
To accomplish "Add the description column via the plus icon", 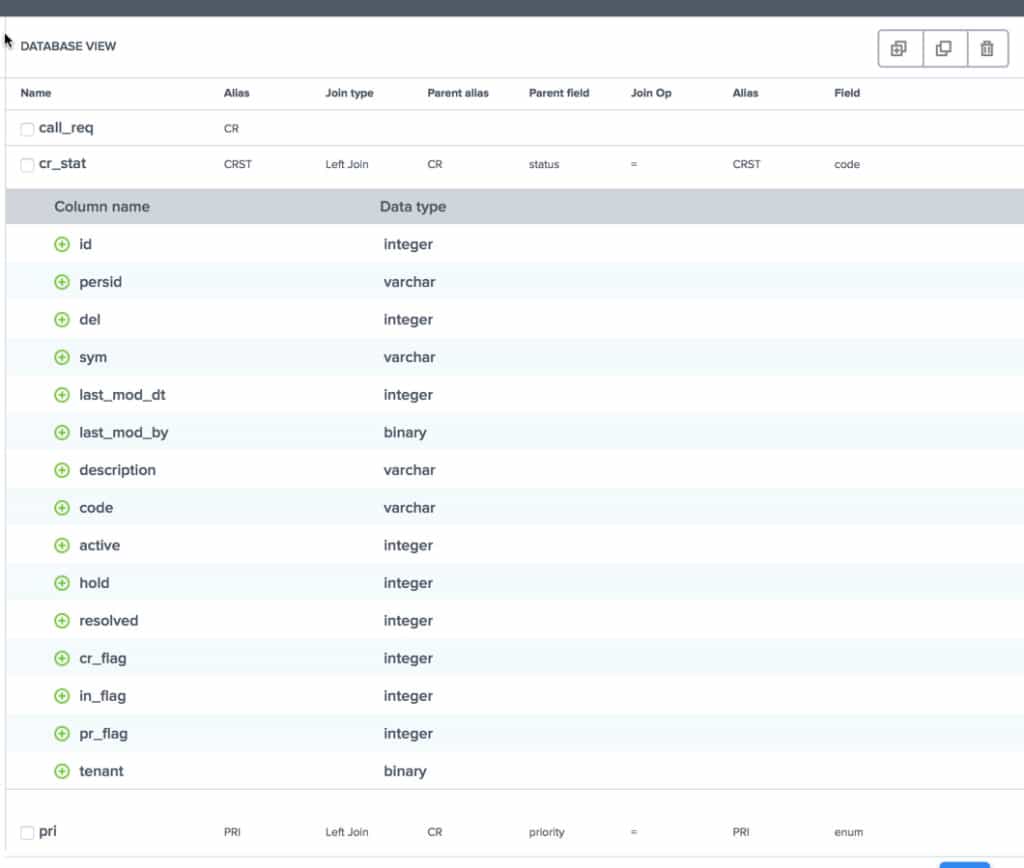I will (61, 469).
